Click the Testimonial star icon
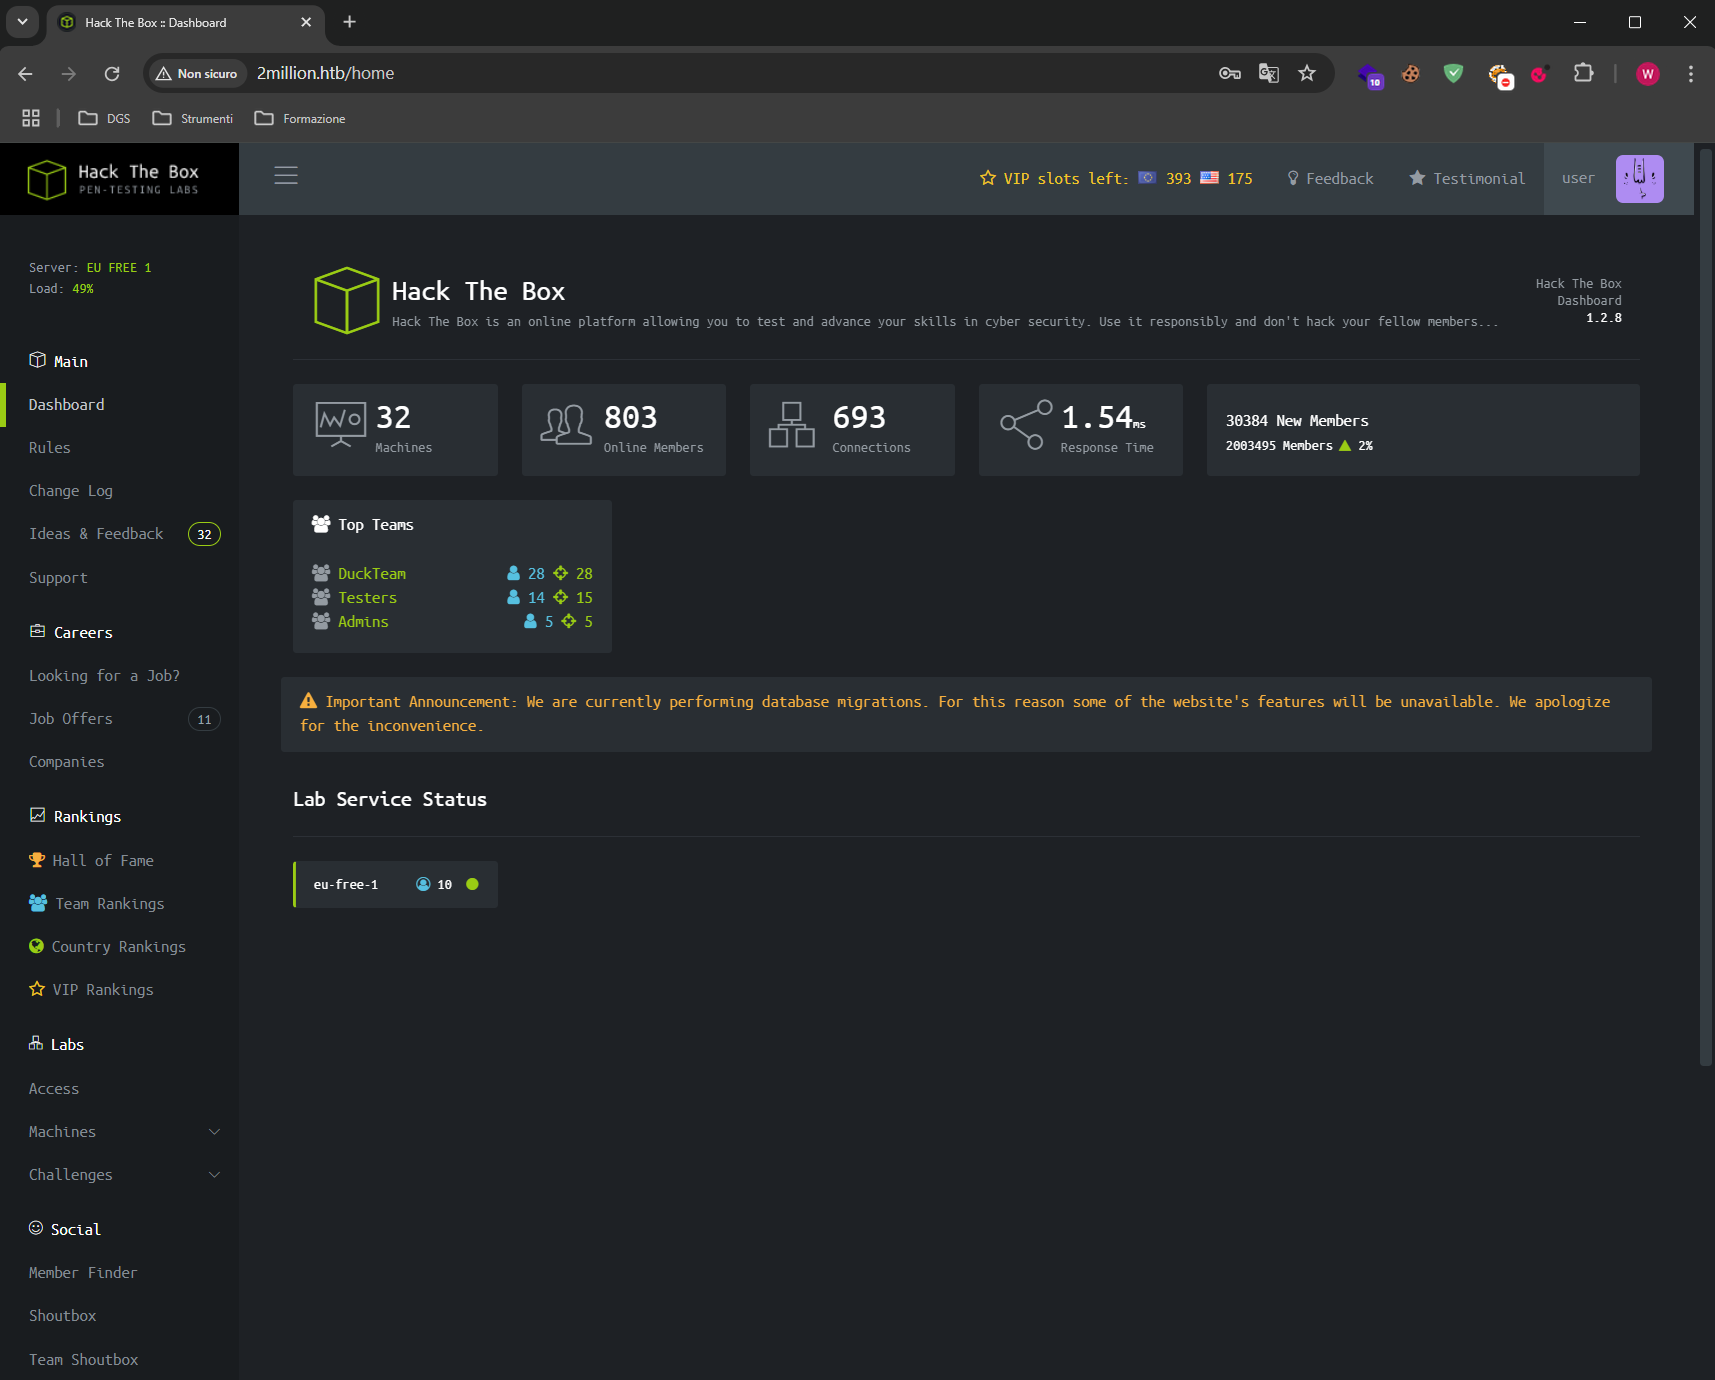This screenshot has height=1380, width=1715. point(1417,178)
